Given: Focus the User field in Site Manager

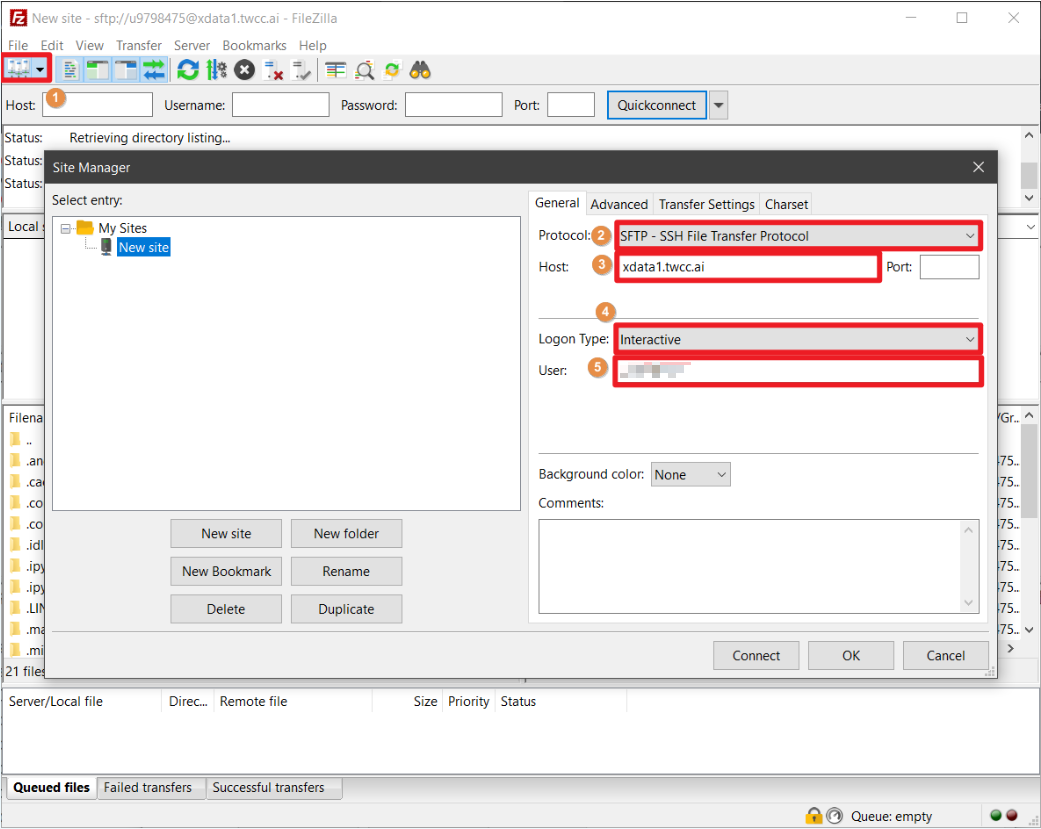Looking at the screenshot, I should pos(797,370).
